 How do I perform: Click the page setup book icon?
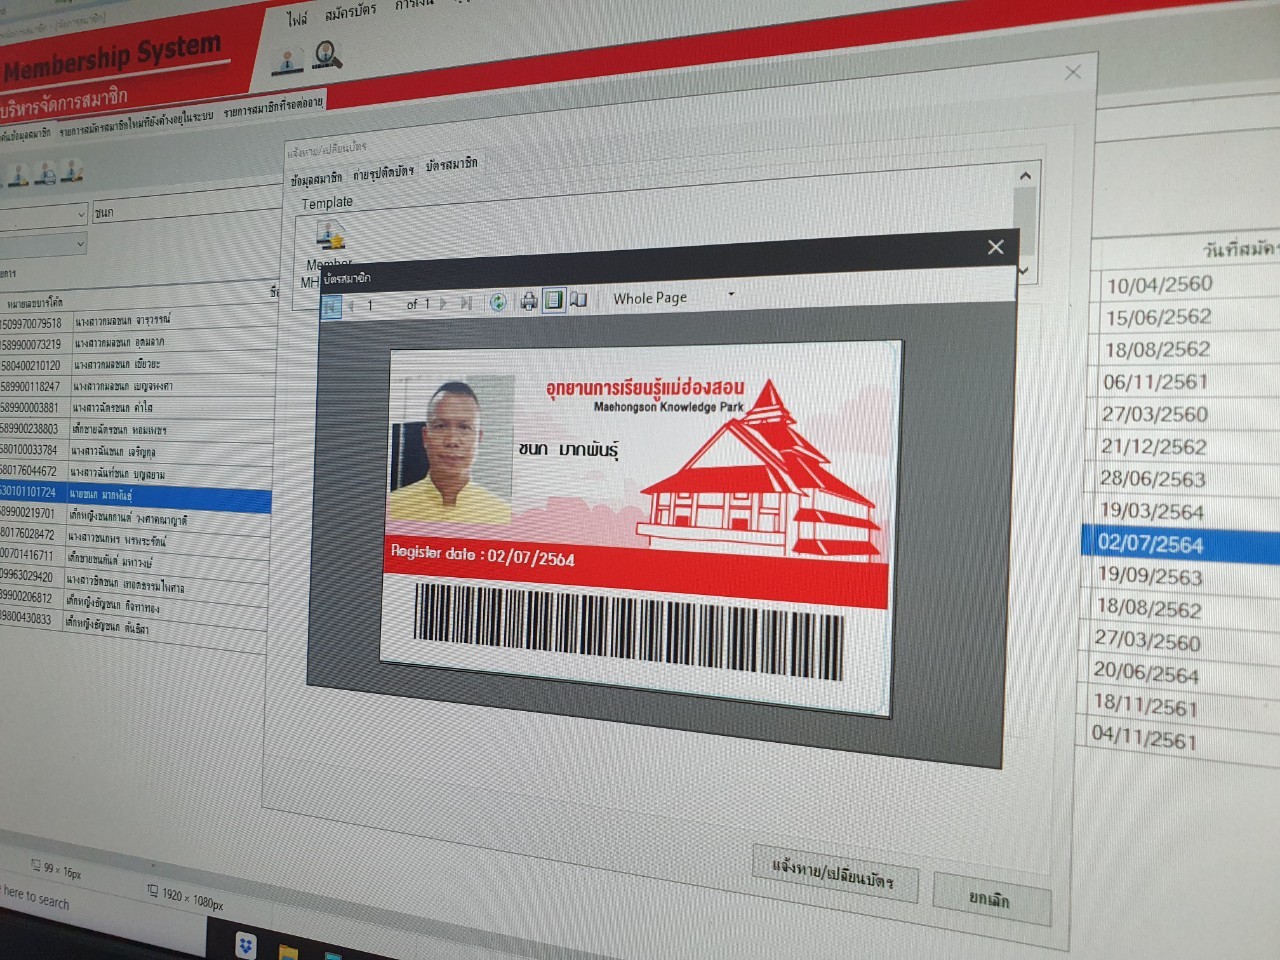(579, 299)
